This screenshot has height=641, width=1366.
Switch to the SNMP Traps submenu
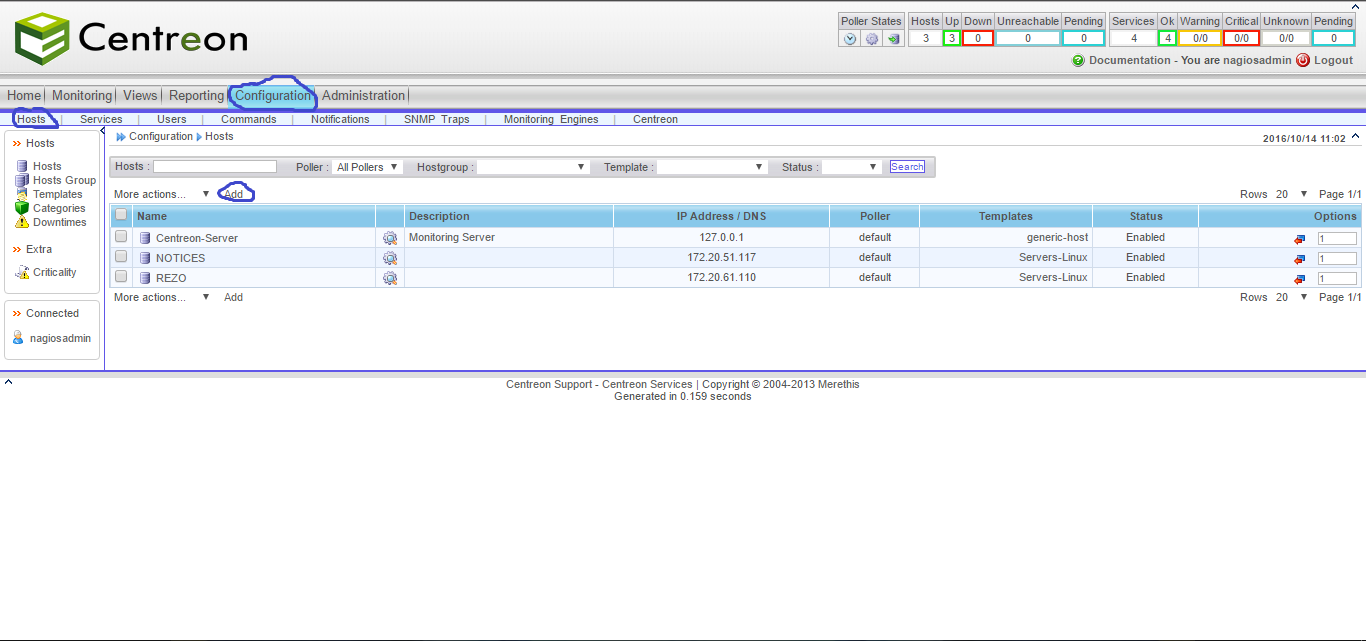click(x=436, y=119)
